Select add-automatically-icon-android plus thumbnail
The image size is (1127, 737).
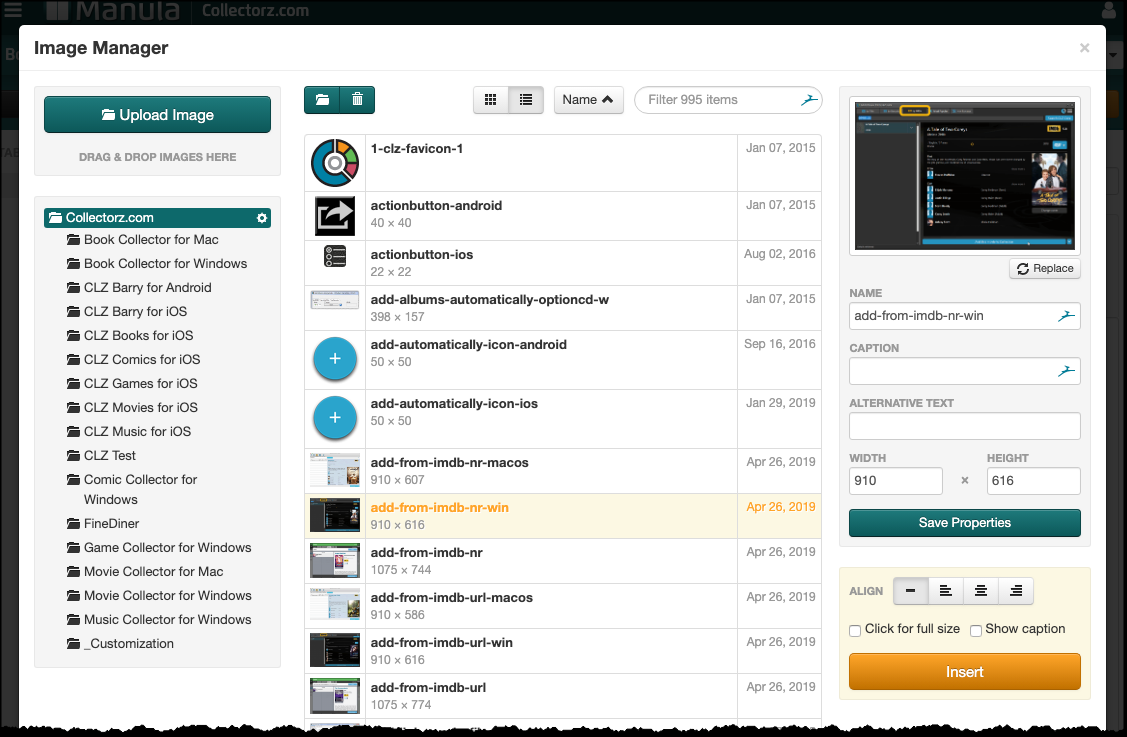point(335,359)
